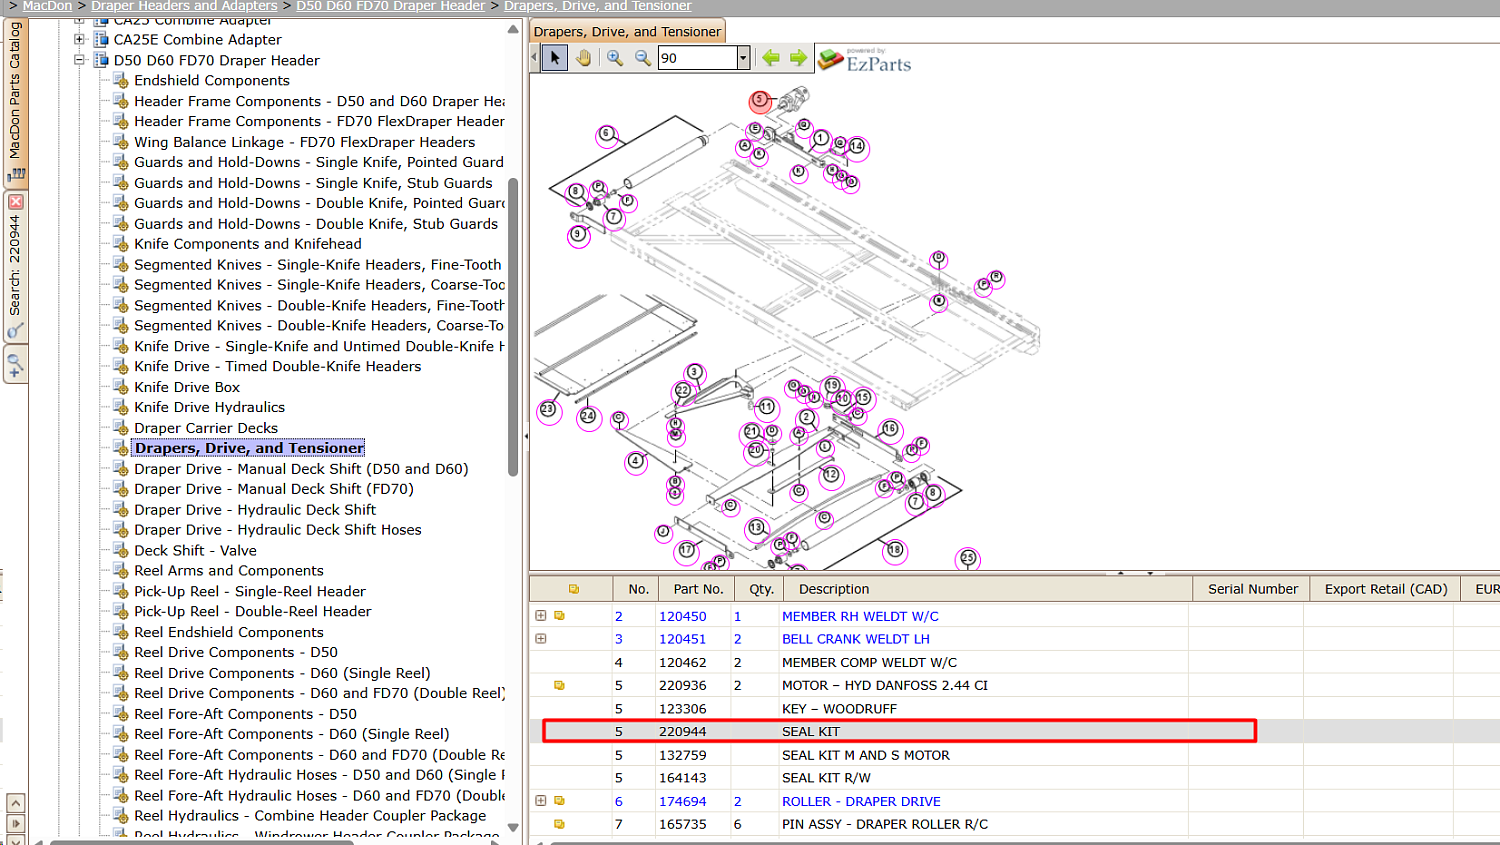Image resolution: width=1500 pixels, height=845 pixels.
Task: Go to previous diagram with green left arrow
Action: (771, 58)
